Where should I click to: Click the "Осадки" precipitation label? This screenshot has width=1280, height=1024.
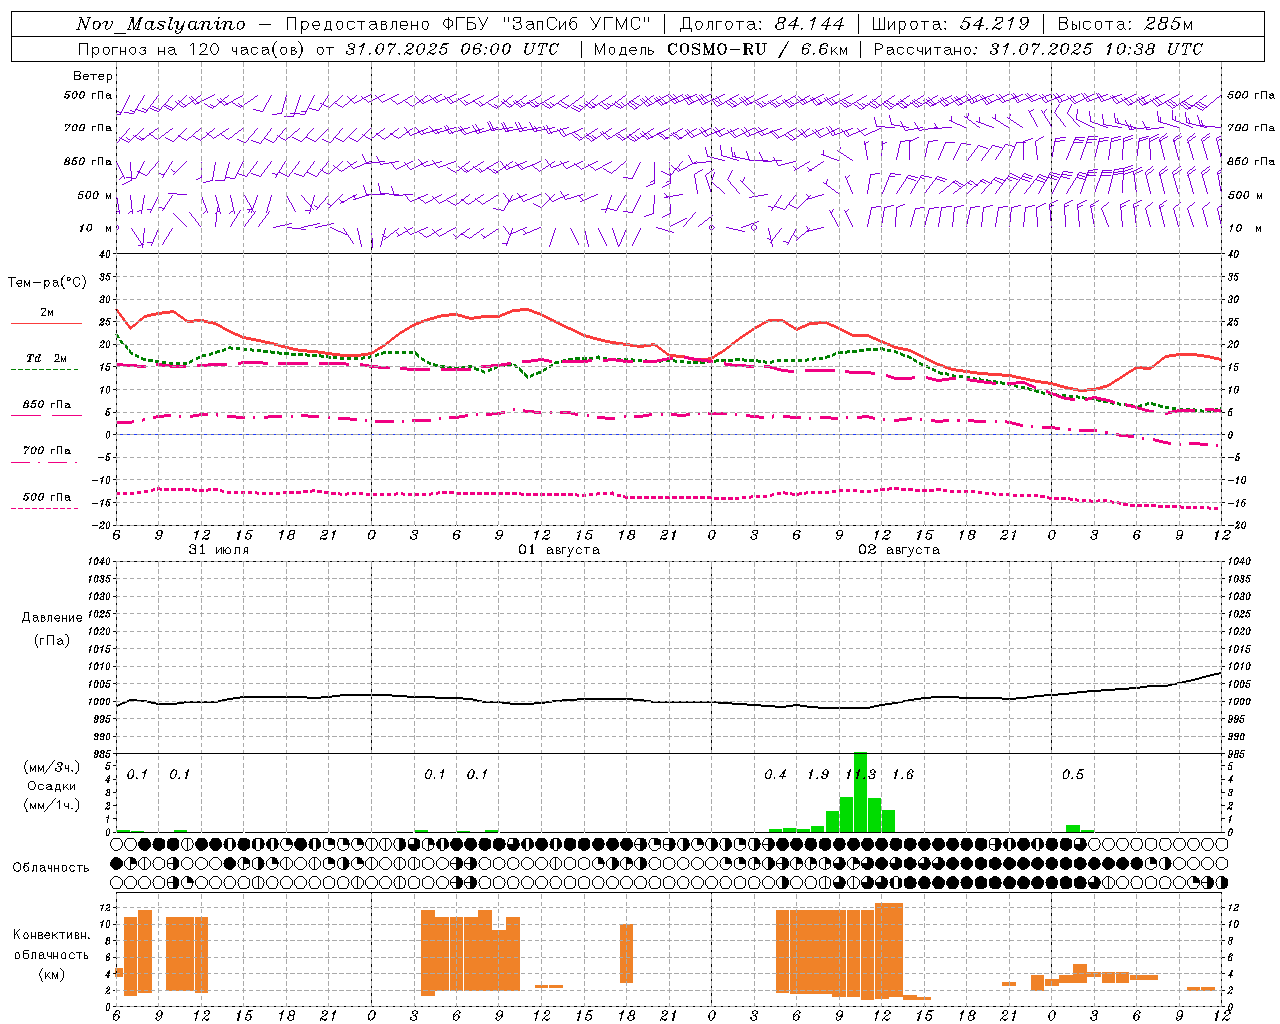click(52, 786)
